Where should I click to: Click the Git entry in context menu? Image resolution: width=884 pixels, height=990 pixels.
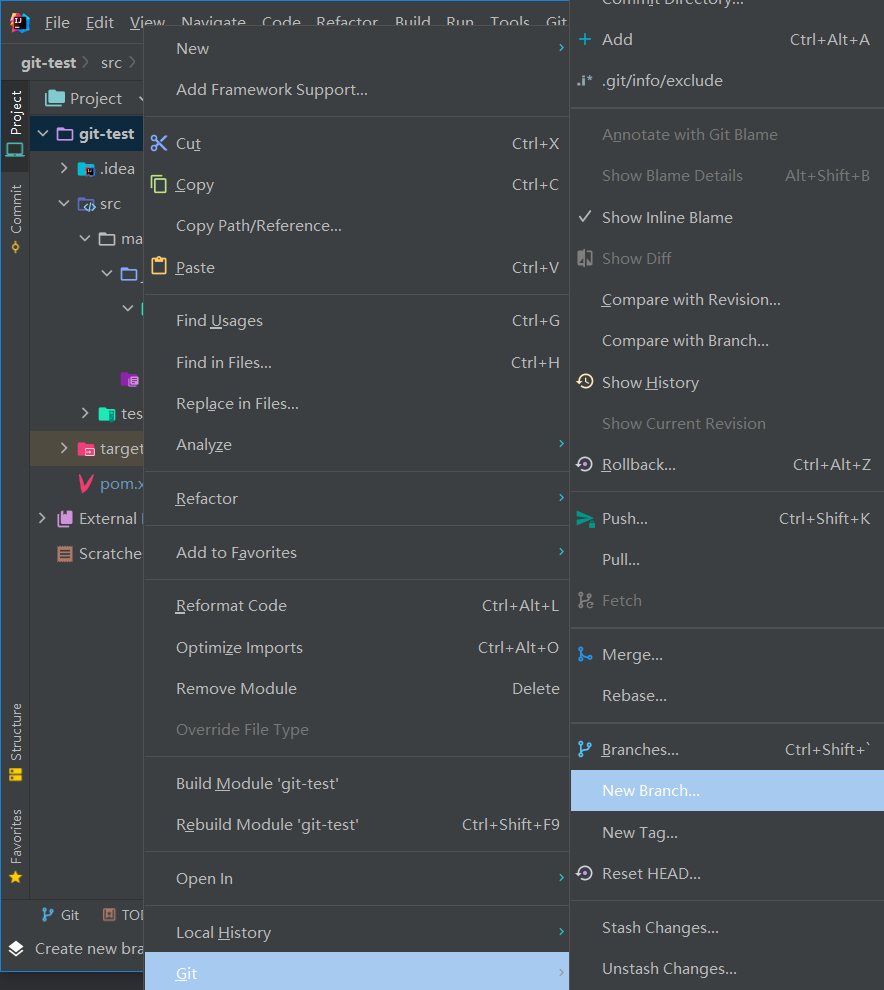point(357,973)
